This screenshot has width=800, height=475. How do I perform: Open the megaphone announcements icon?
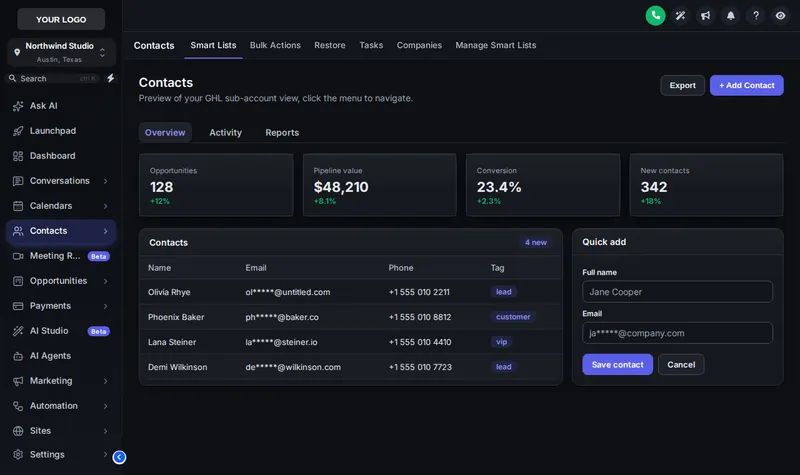(x=706, y=16)
